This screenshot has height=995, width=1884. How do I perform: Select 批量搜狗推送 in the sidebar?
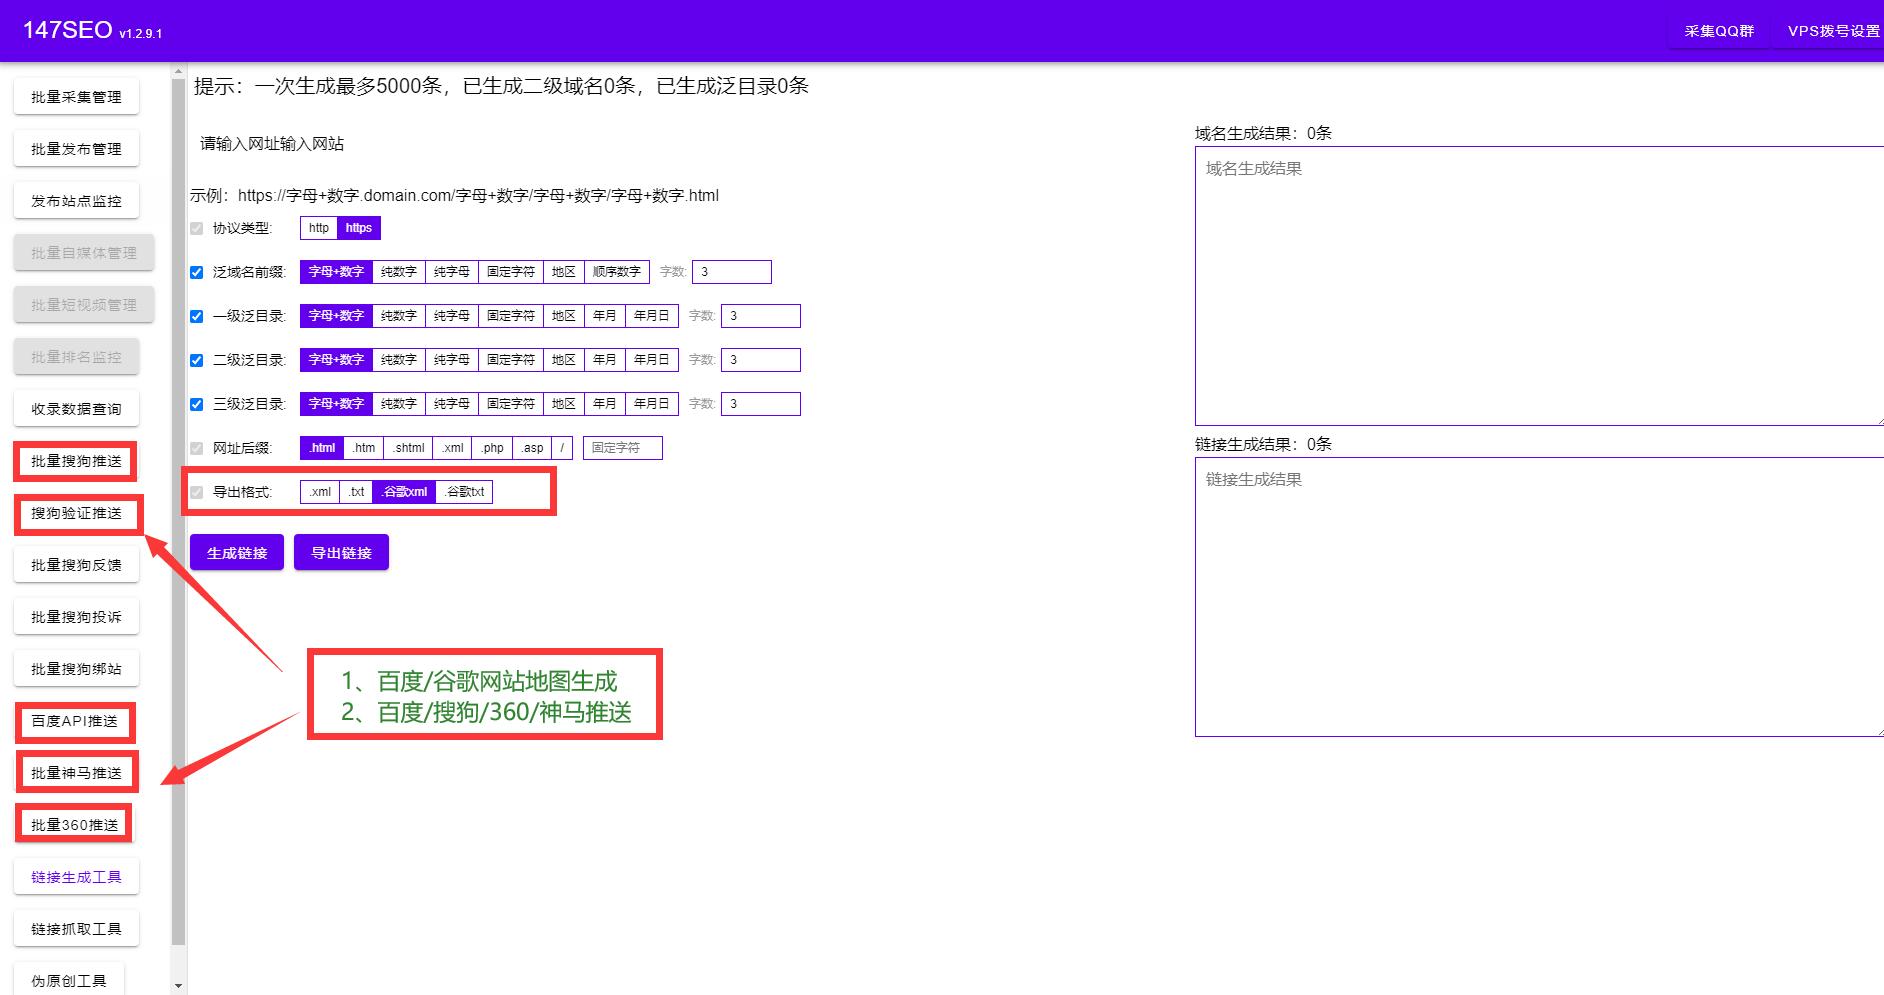click(x=76, y=461)
